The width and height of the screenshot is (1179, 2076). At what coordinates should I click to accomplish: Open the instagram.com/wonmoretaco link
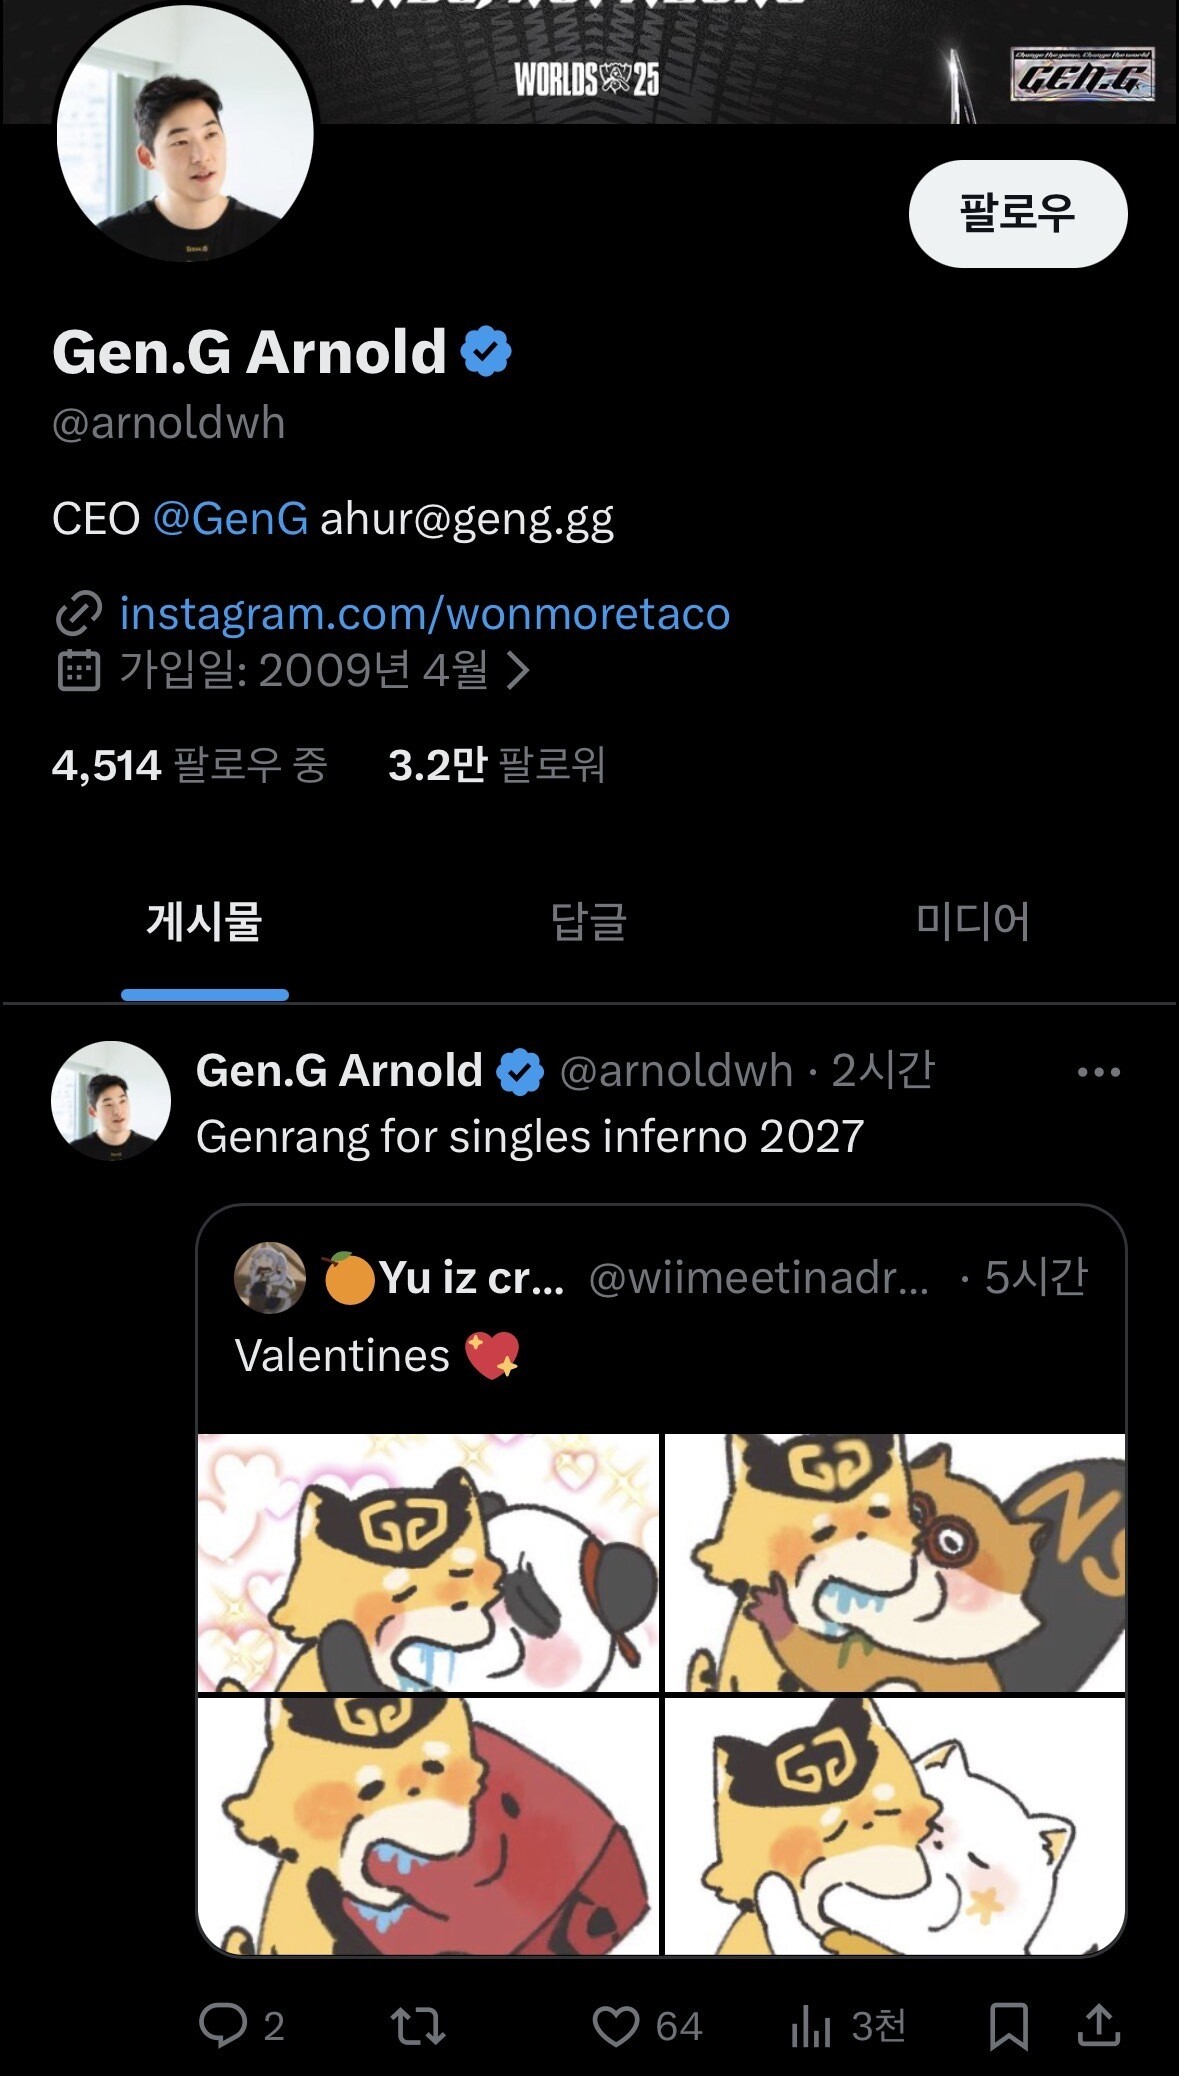(424, 613)
